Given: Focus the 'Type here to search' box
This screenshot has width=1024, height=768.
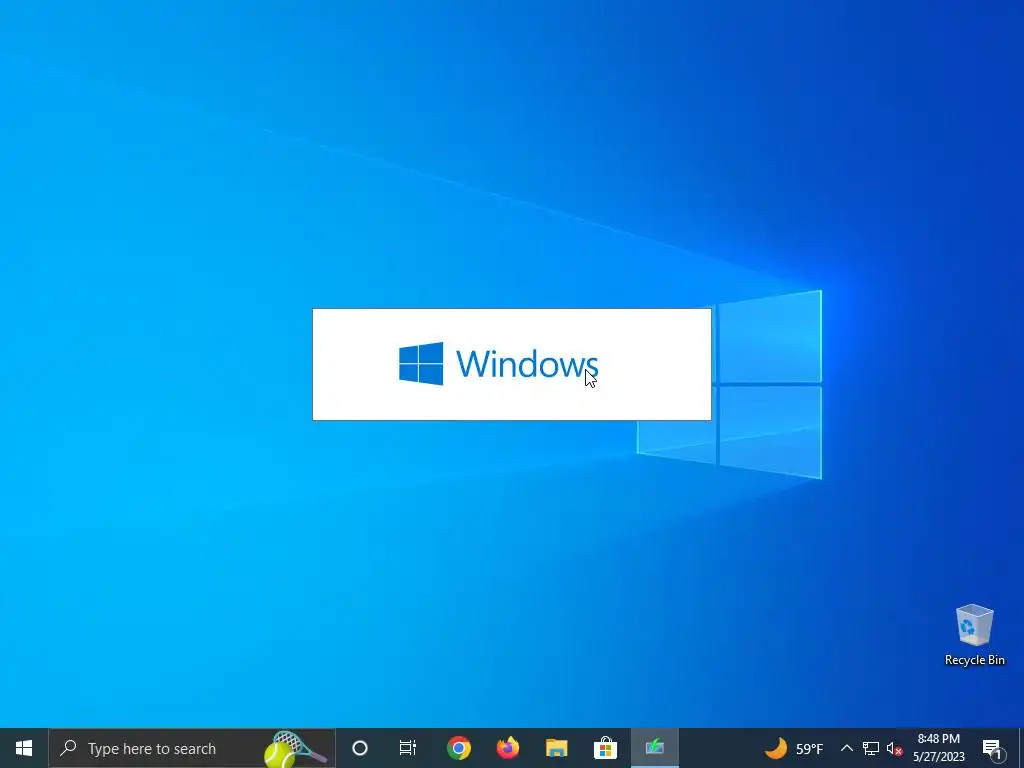Looking at the screenshot, I should (192, 748).
